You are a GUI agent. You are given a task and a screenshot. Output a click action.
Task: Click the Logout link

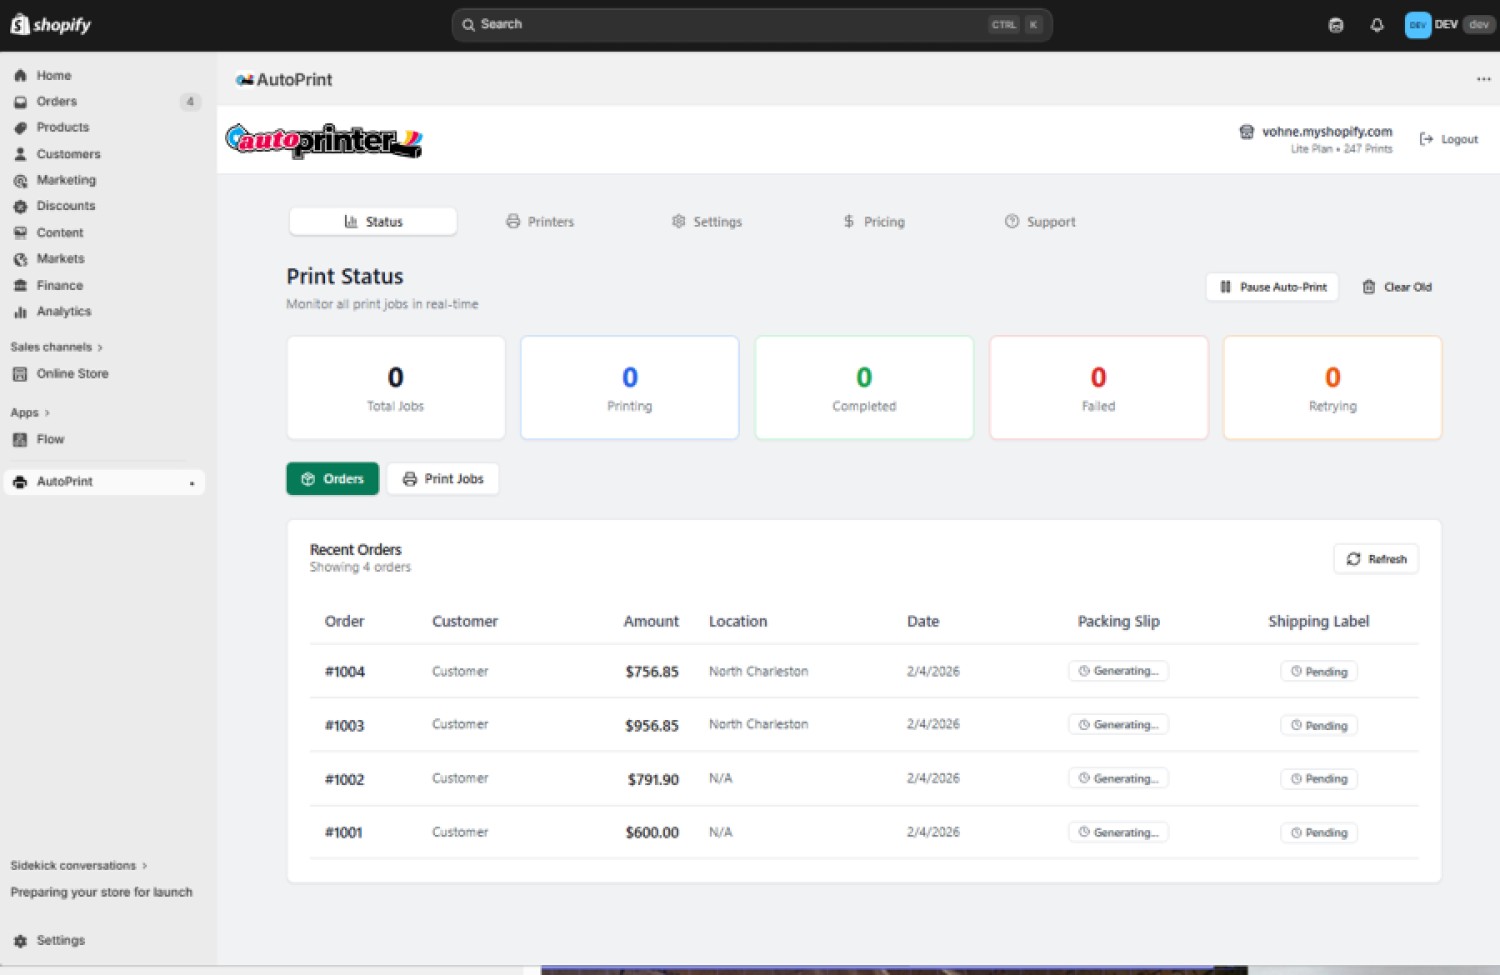click(x=1449, y=140)
